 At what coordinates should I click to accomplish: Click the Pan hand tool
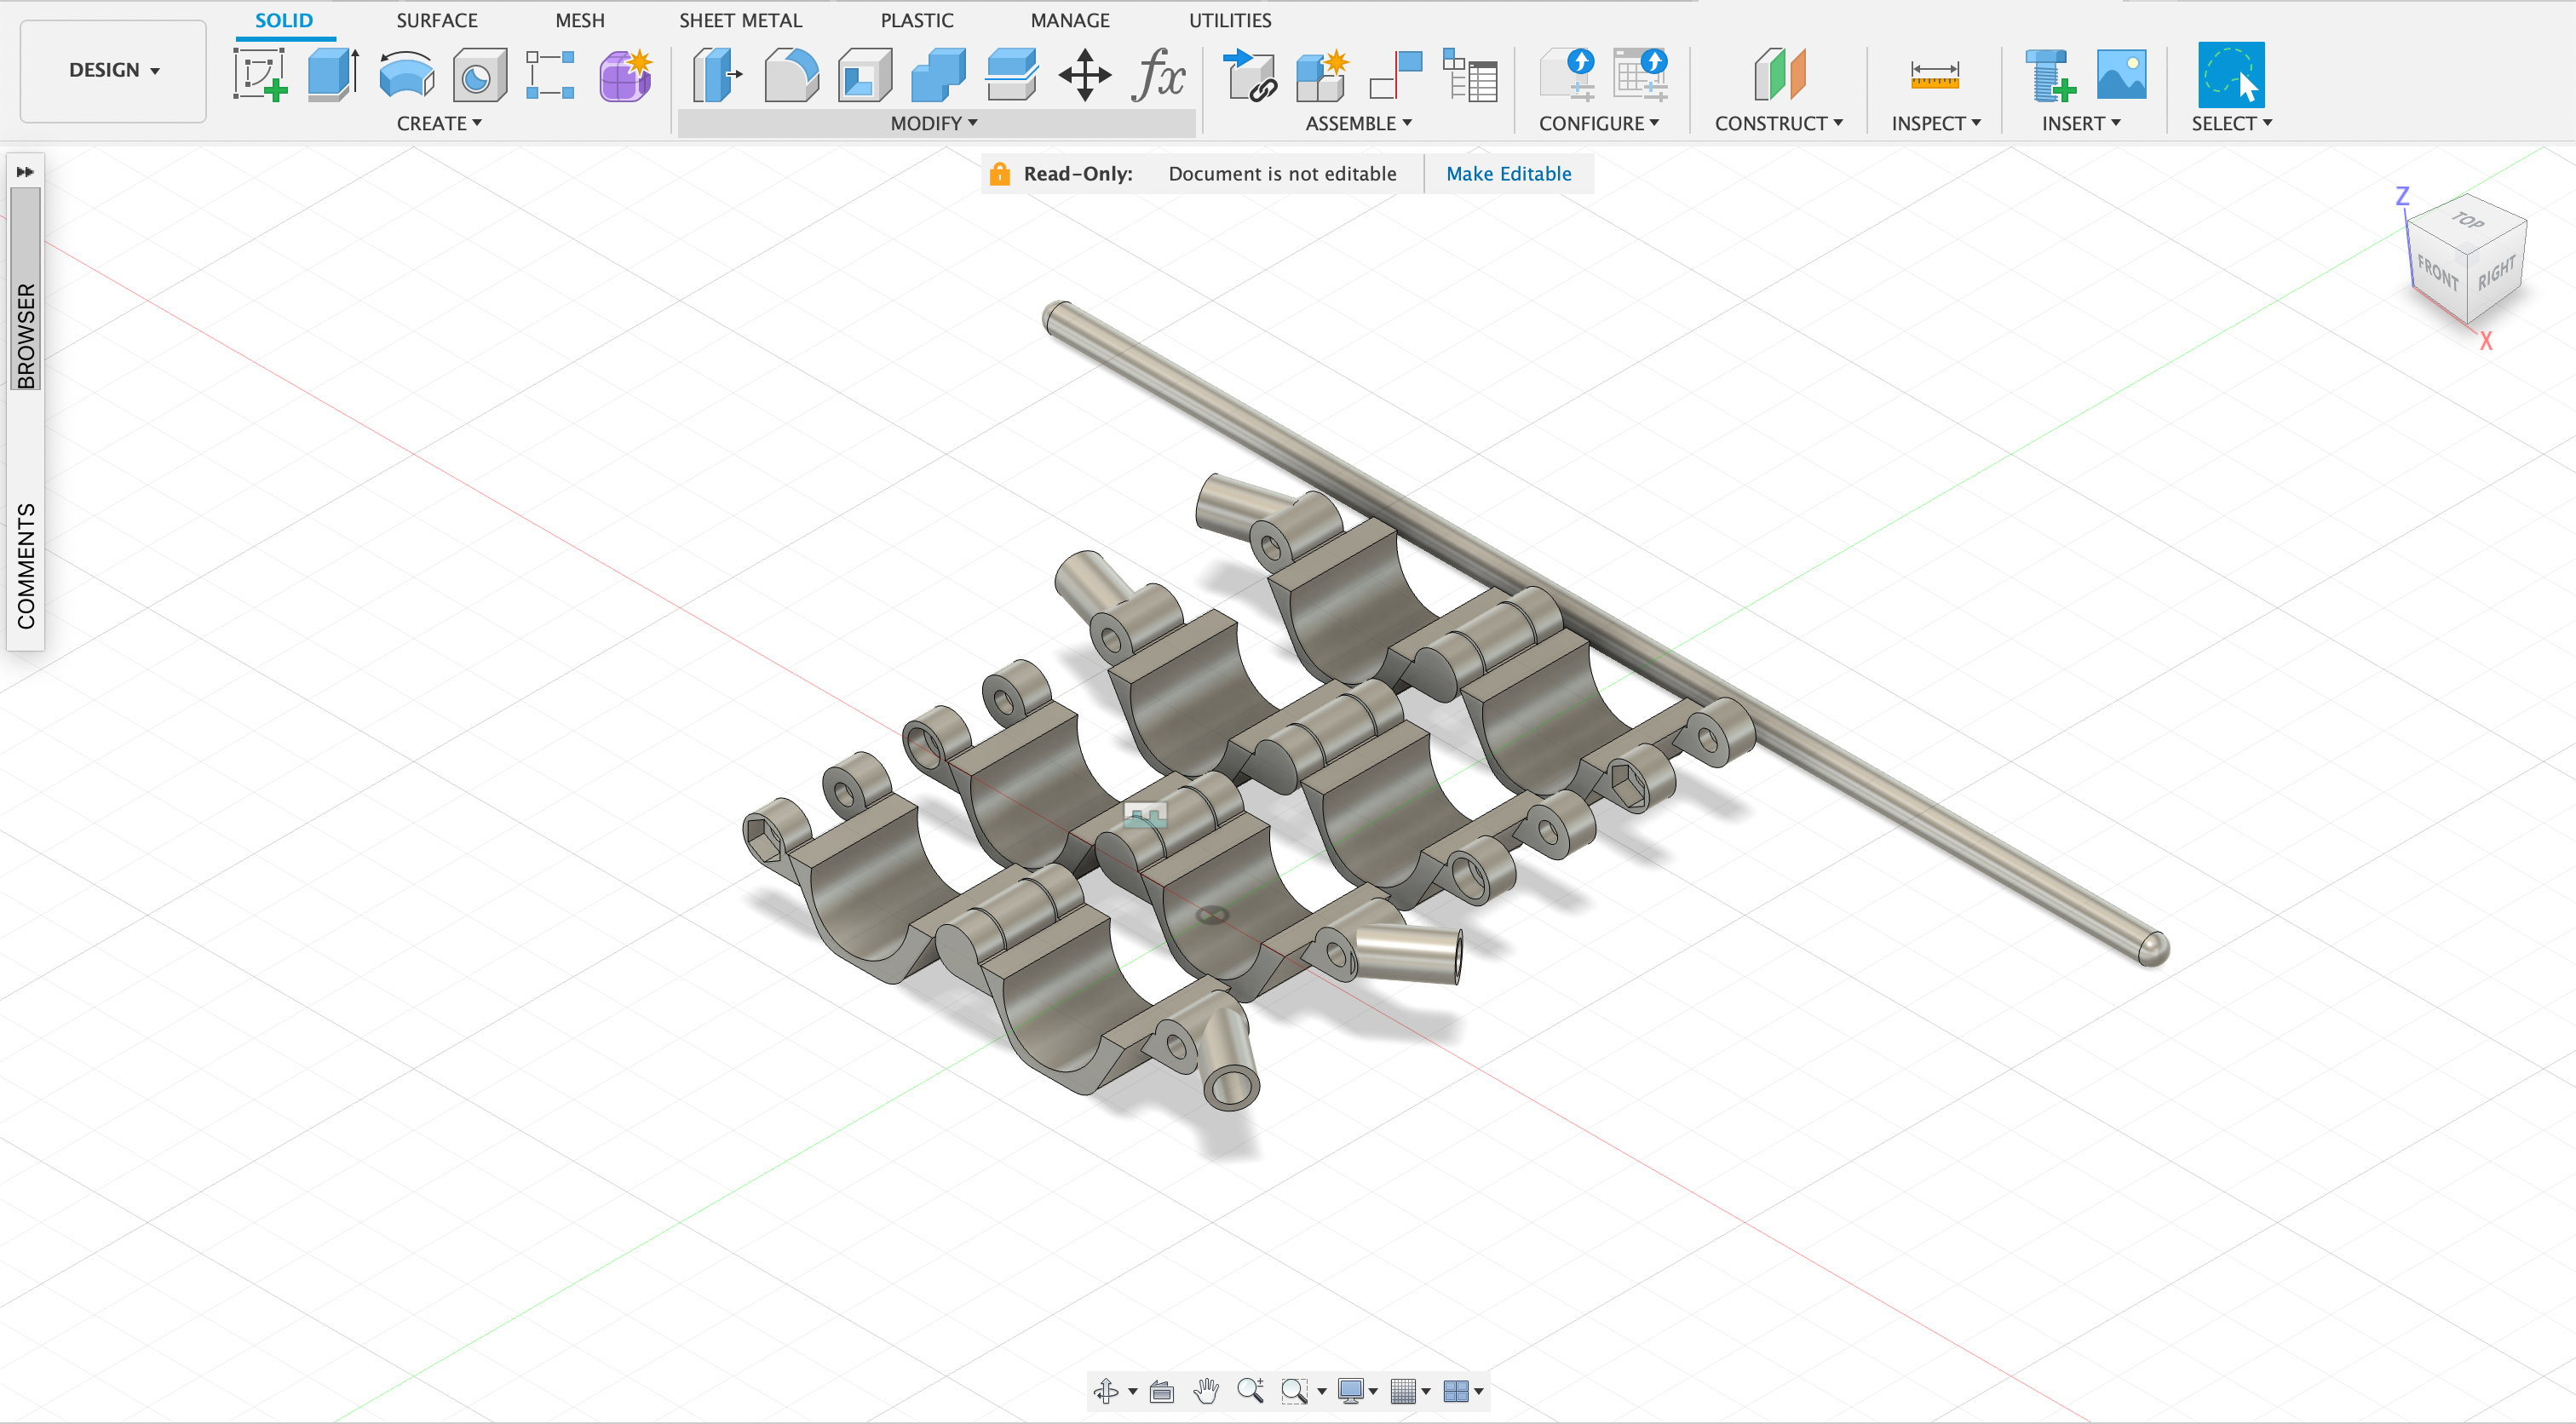tap(1206, 1390)
